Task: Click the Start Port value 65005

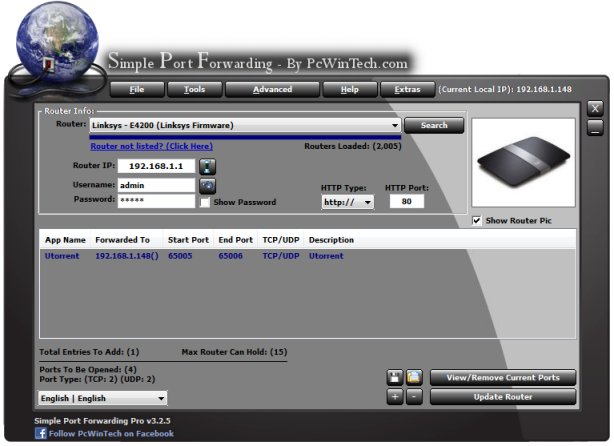Action: click(x=180, y=256)
